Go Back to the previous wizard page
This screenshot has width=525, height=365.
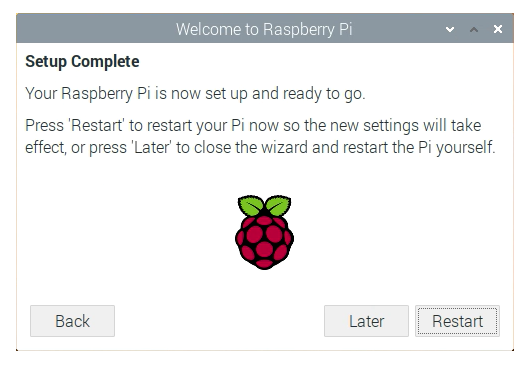click(x=72, y=321)
